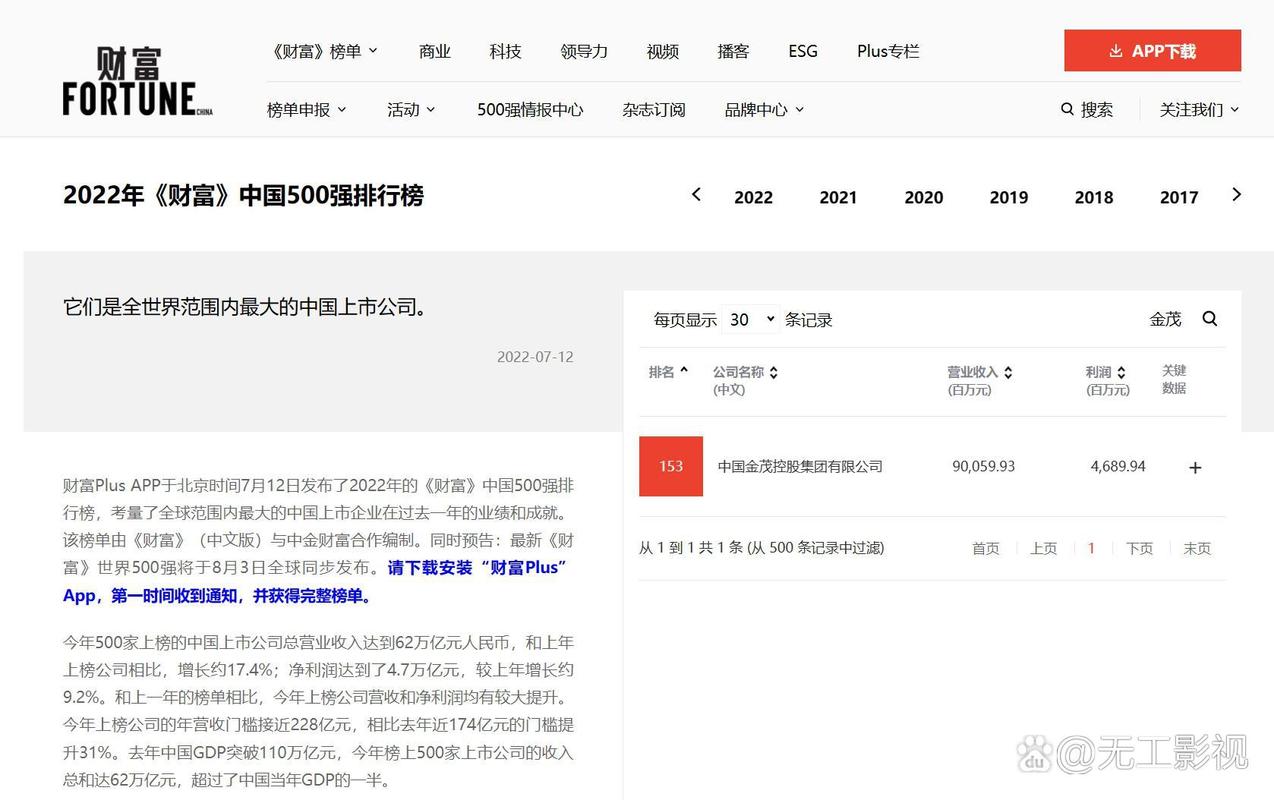This screenshot has height=800, width=1274.
Task: Expand the 《财富》榜单 menu
Action: (324, 51)
